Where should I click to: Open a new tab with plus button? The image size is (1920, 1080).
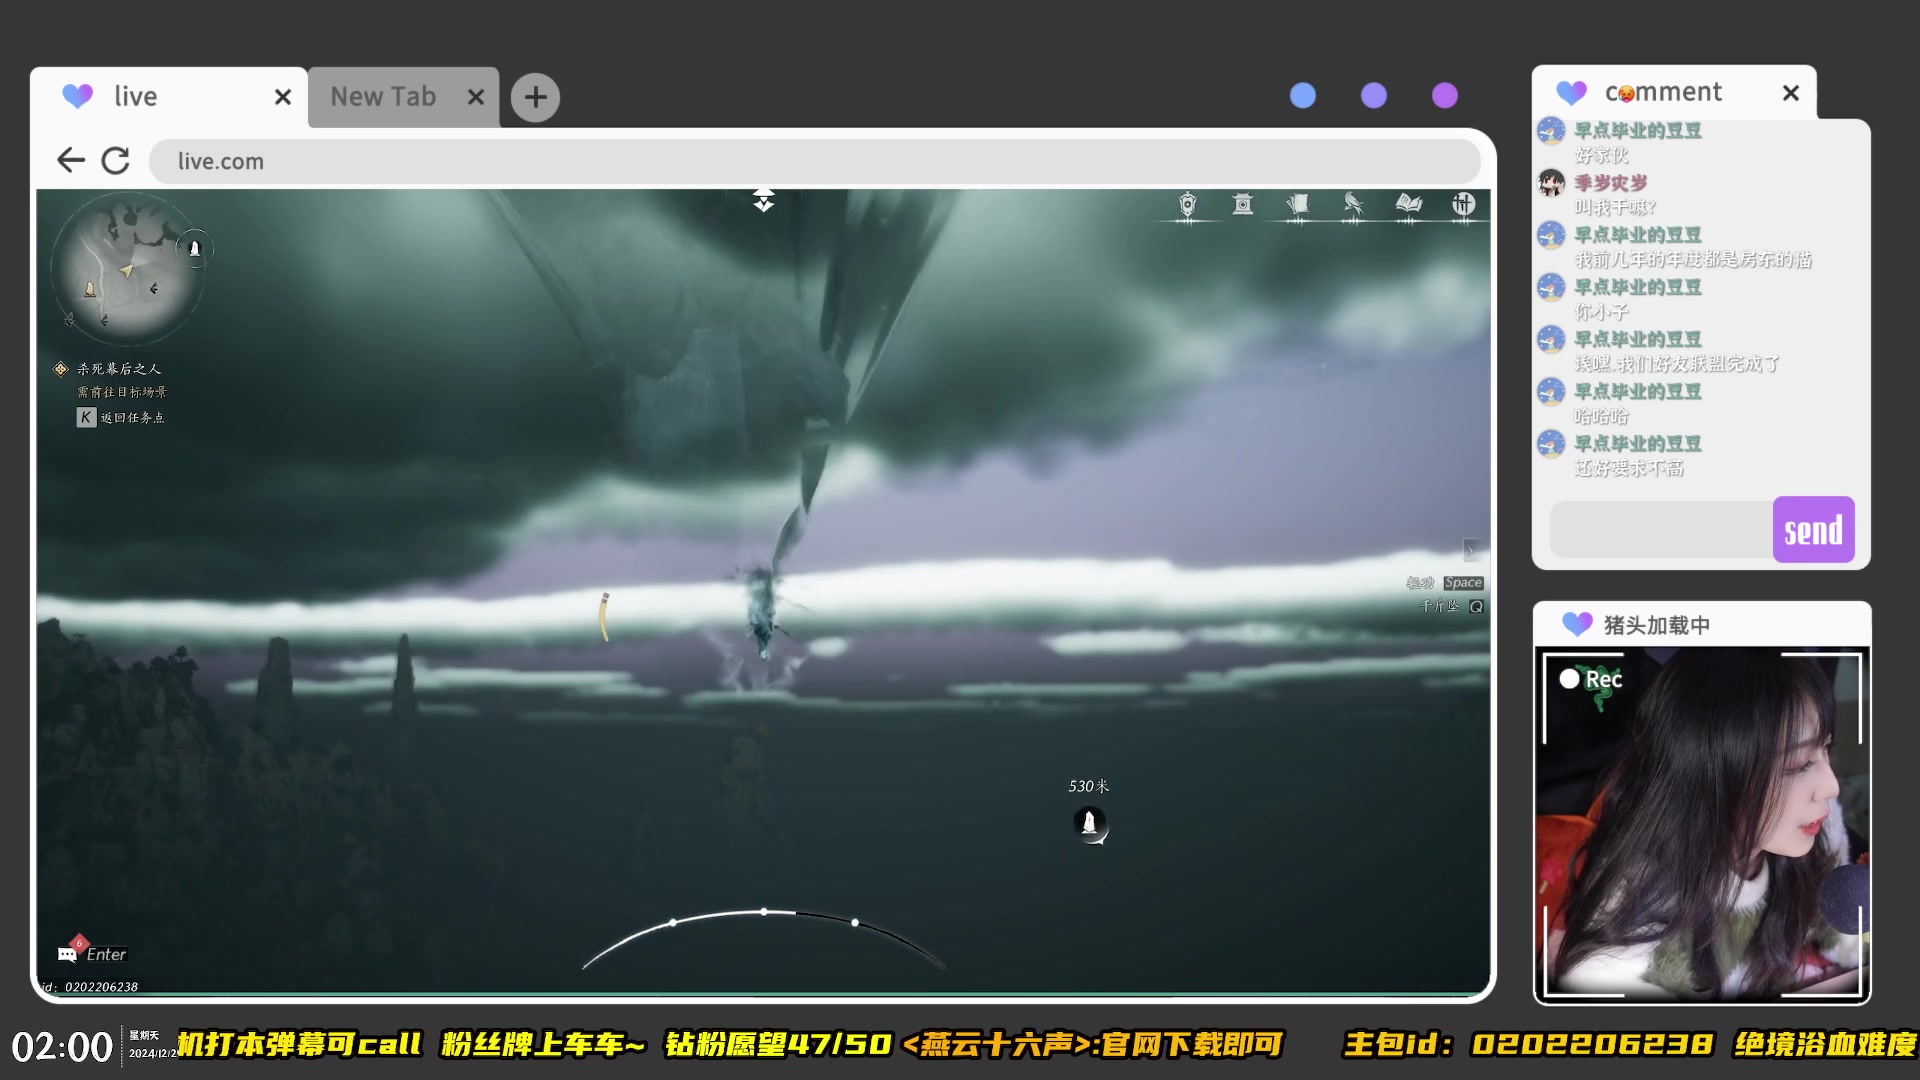click(x=535, y=97)
